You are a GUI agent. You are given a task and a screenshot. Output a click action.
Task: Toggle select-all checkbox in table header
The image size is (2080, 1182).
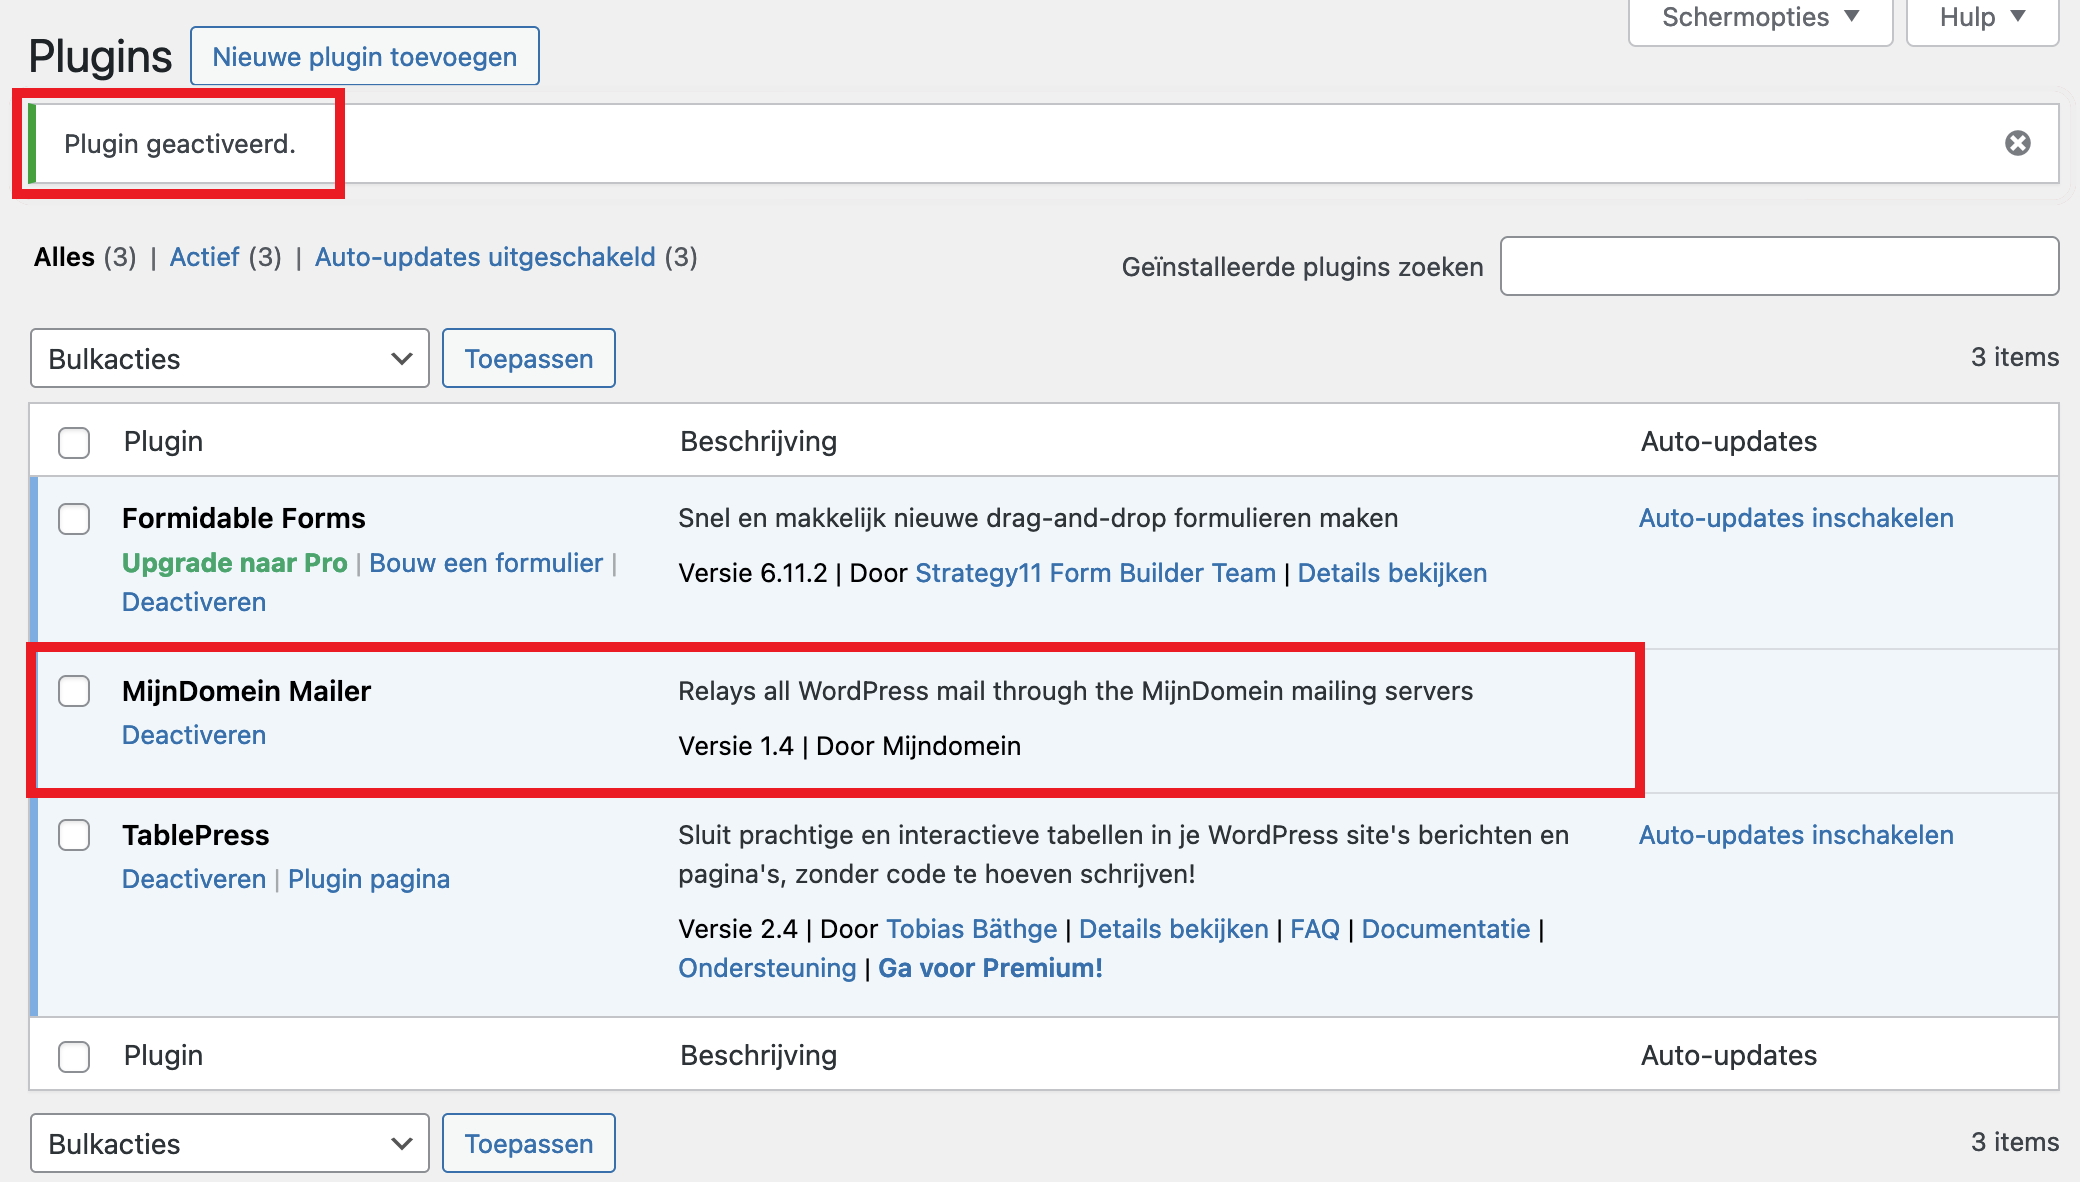click(x=74, y=442)
